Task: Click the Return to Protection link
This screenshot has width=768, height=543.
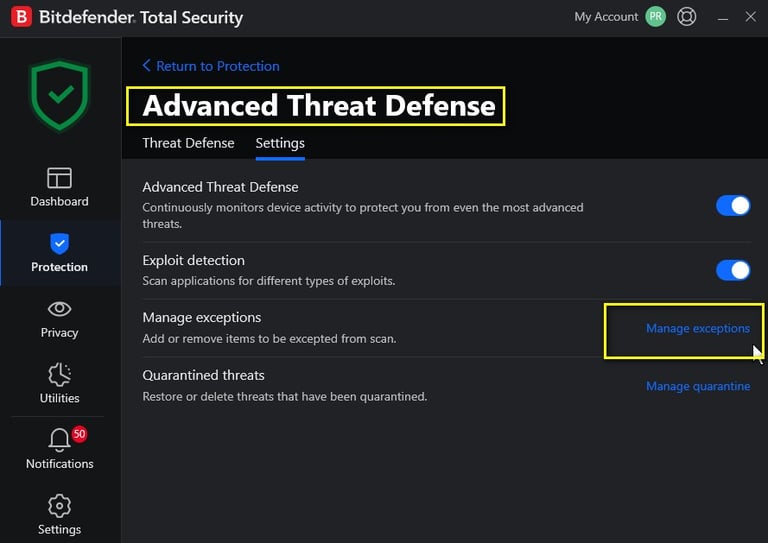Action: click(x=217, y=66)
